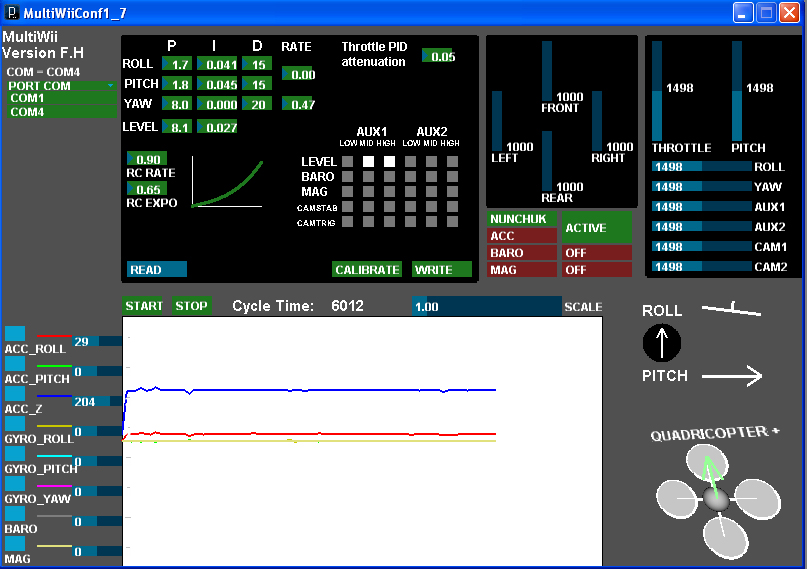The image size is (807, 569).
Task: Click the roll/pitch RATE value 0.00
Action: point(297,74)
